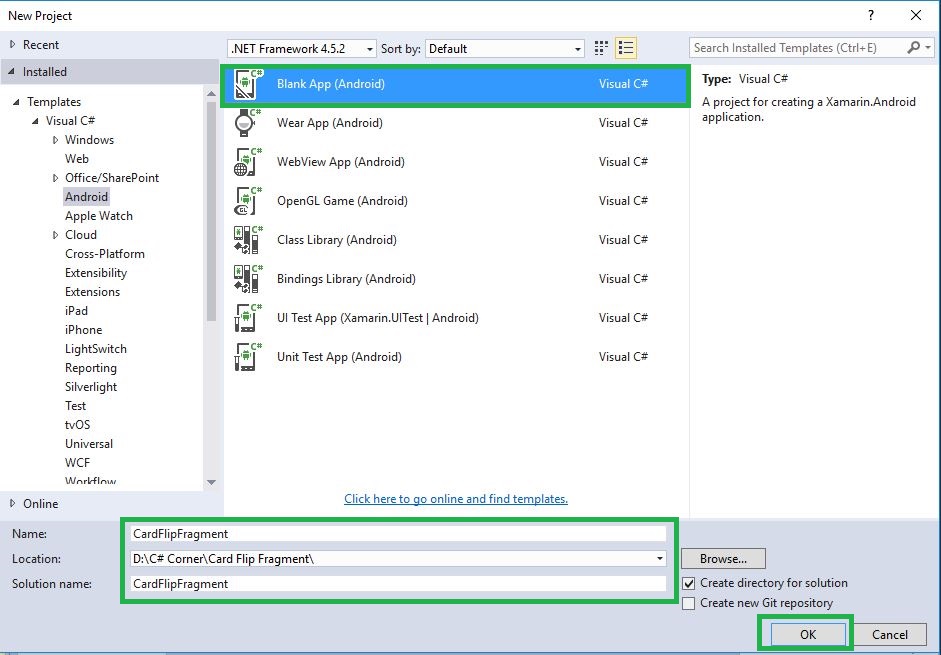Select the Silverlight category
Viewport: 941px width, 655px height.
click(91, 387)
